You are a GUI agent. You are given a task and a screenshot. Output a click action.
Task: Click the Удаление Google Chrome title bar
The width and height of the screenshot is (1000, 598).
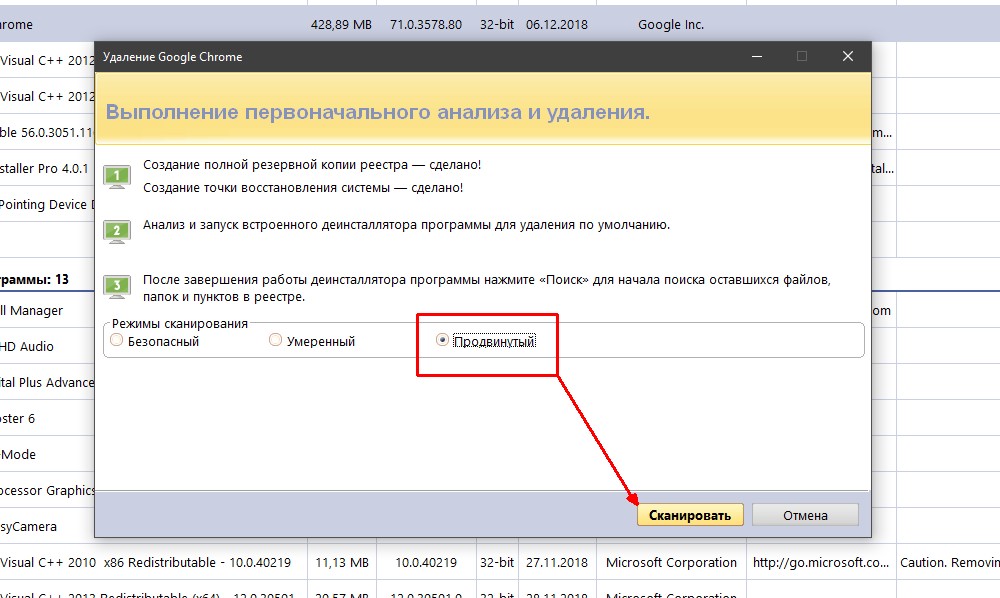click(x=400, y=57)
